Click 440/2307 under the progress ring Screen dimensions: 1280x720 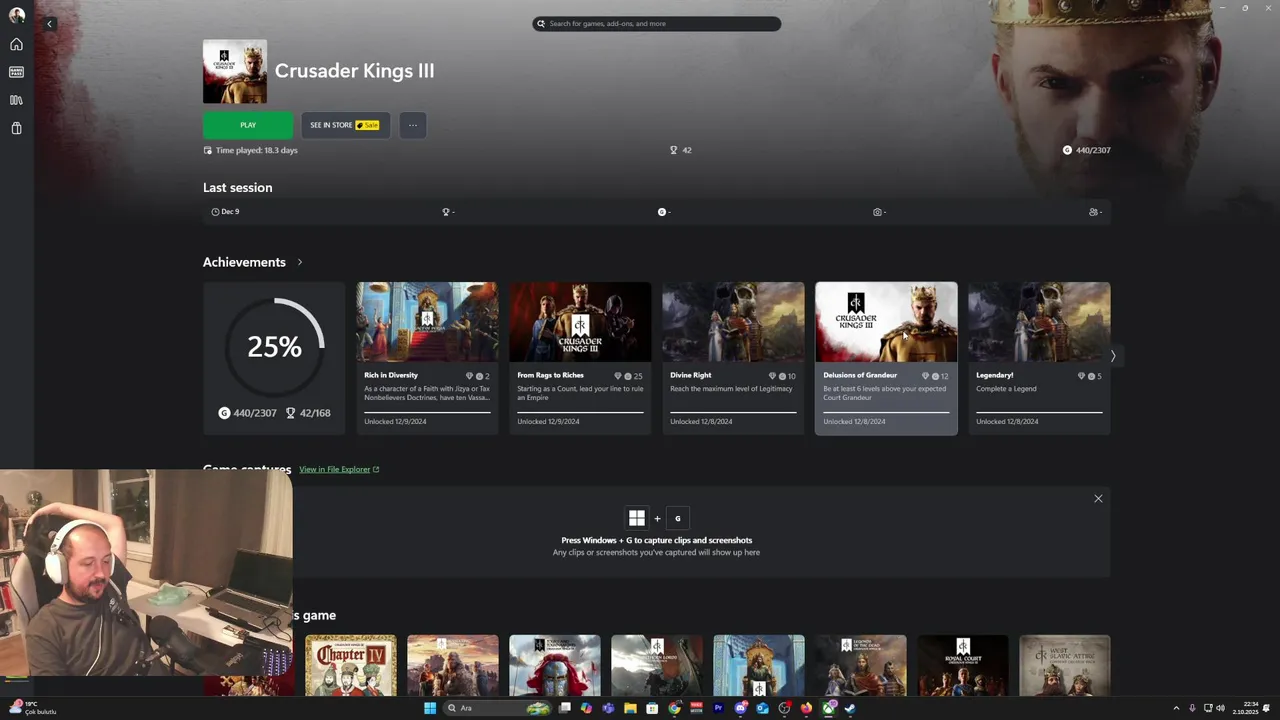248,413
